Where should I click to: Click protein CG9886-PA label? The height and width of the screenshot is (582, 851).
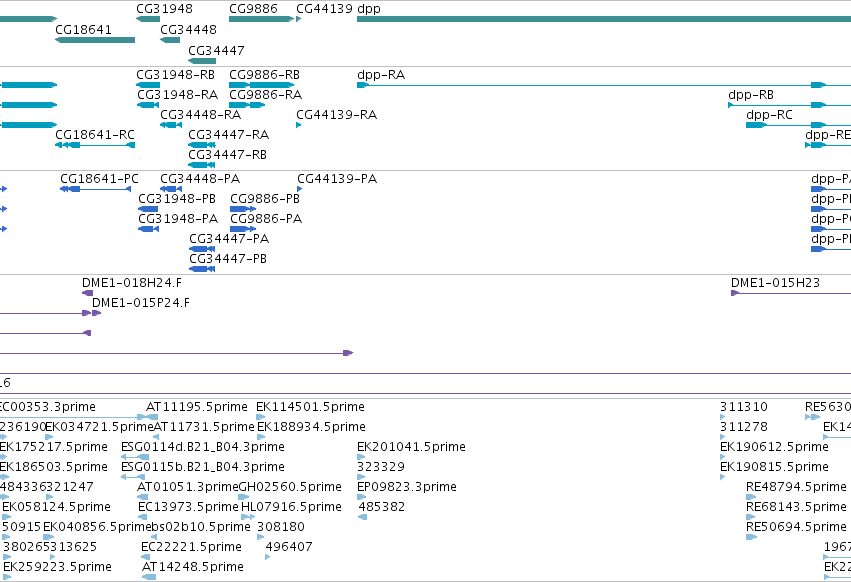click(x=266, y=219)
